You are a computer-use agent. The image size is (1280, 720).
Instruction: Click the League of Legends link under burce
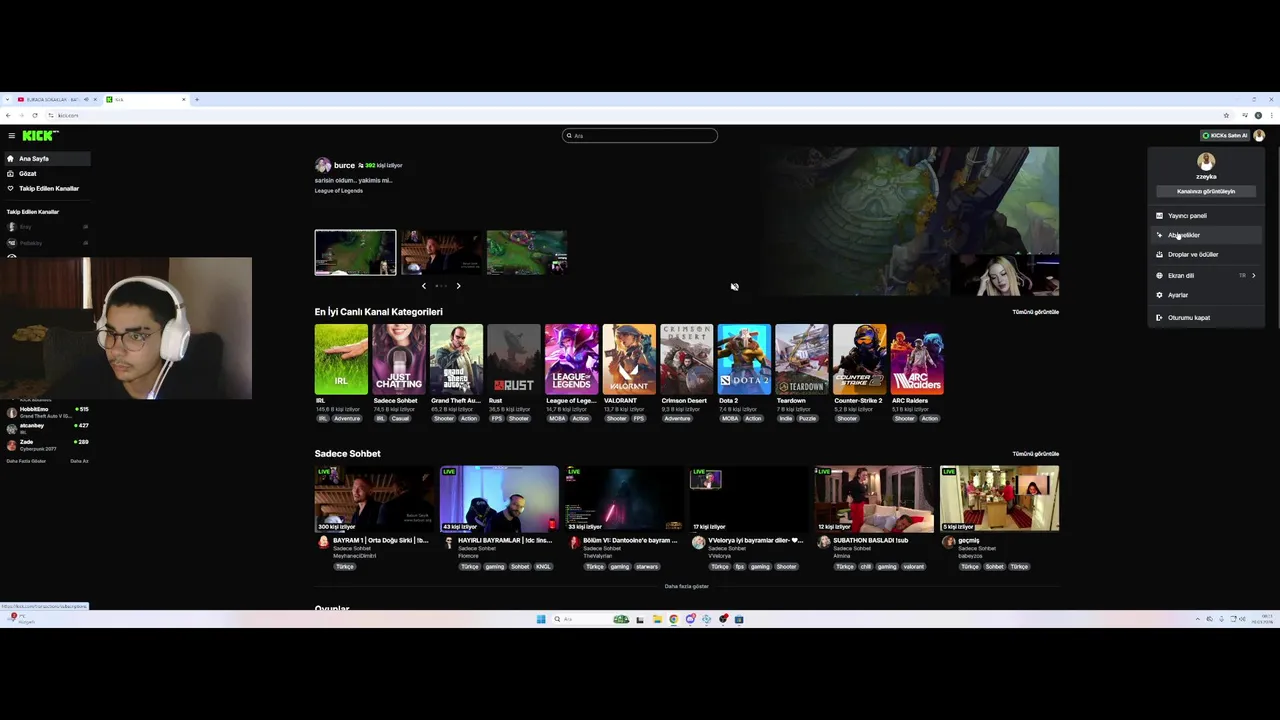(339, 190)
